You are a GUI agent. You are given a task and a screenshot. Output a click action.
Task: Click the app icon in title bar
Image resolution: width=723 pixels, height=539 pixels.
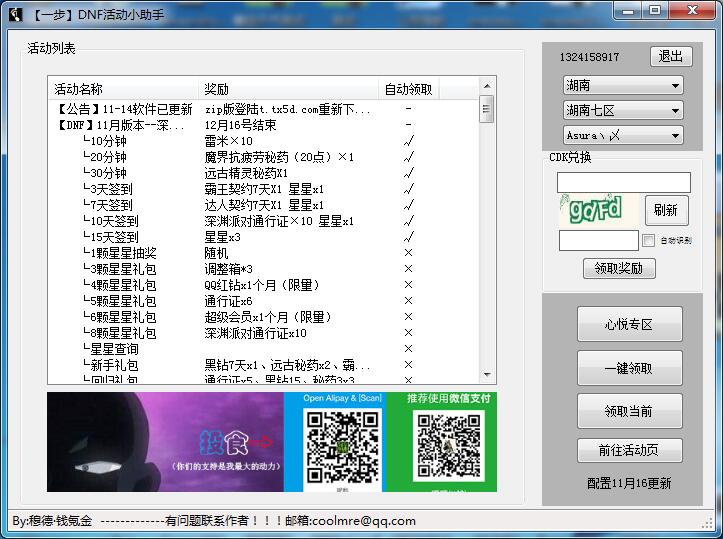pos(15,13)
